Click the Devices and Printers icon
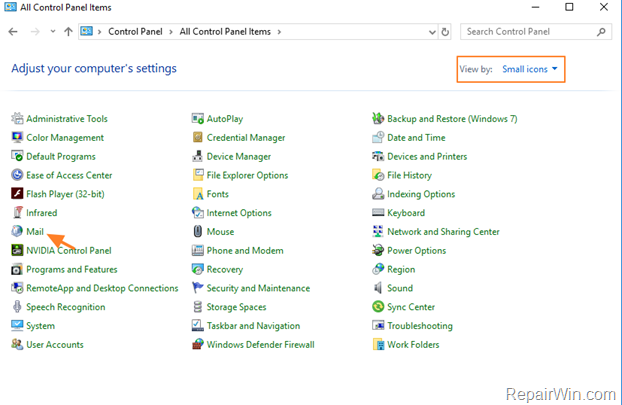This screenshot has height=405, width=622. (x=378, y=156)
